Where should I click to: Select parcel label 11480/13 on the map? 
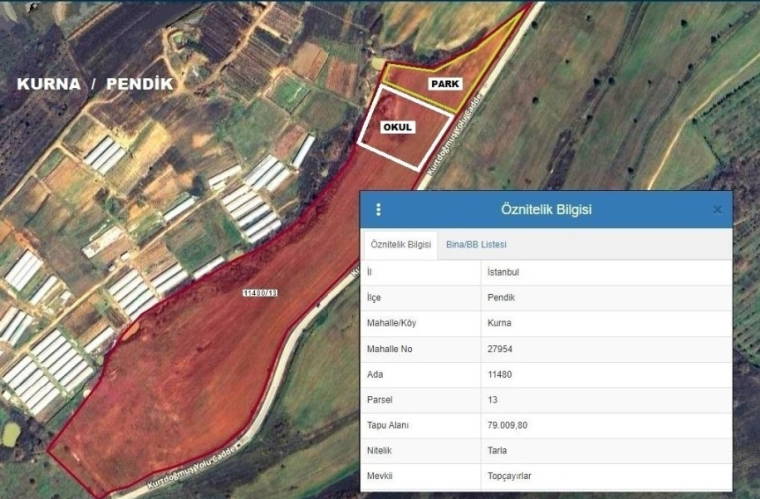click(x=258, y=292)
